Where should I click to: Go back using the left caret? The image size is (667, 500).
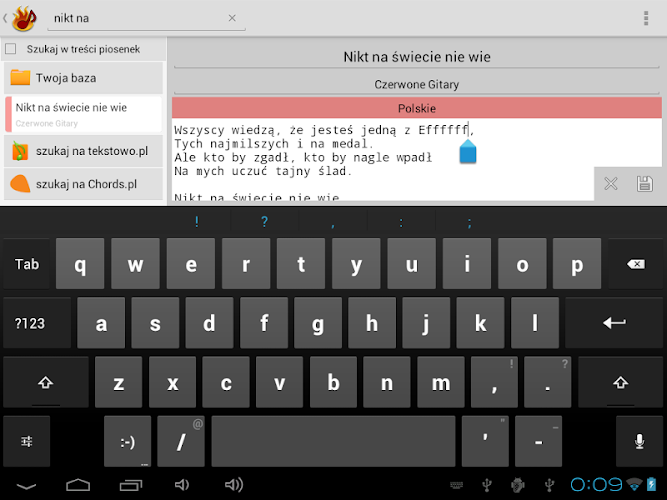coord(5,18)
